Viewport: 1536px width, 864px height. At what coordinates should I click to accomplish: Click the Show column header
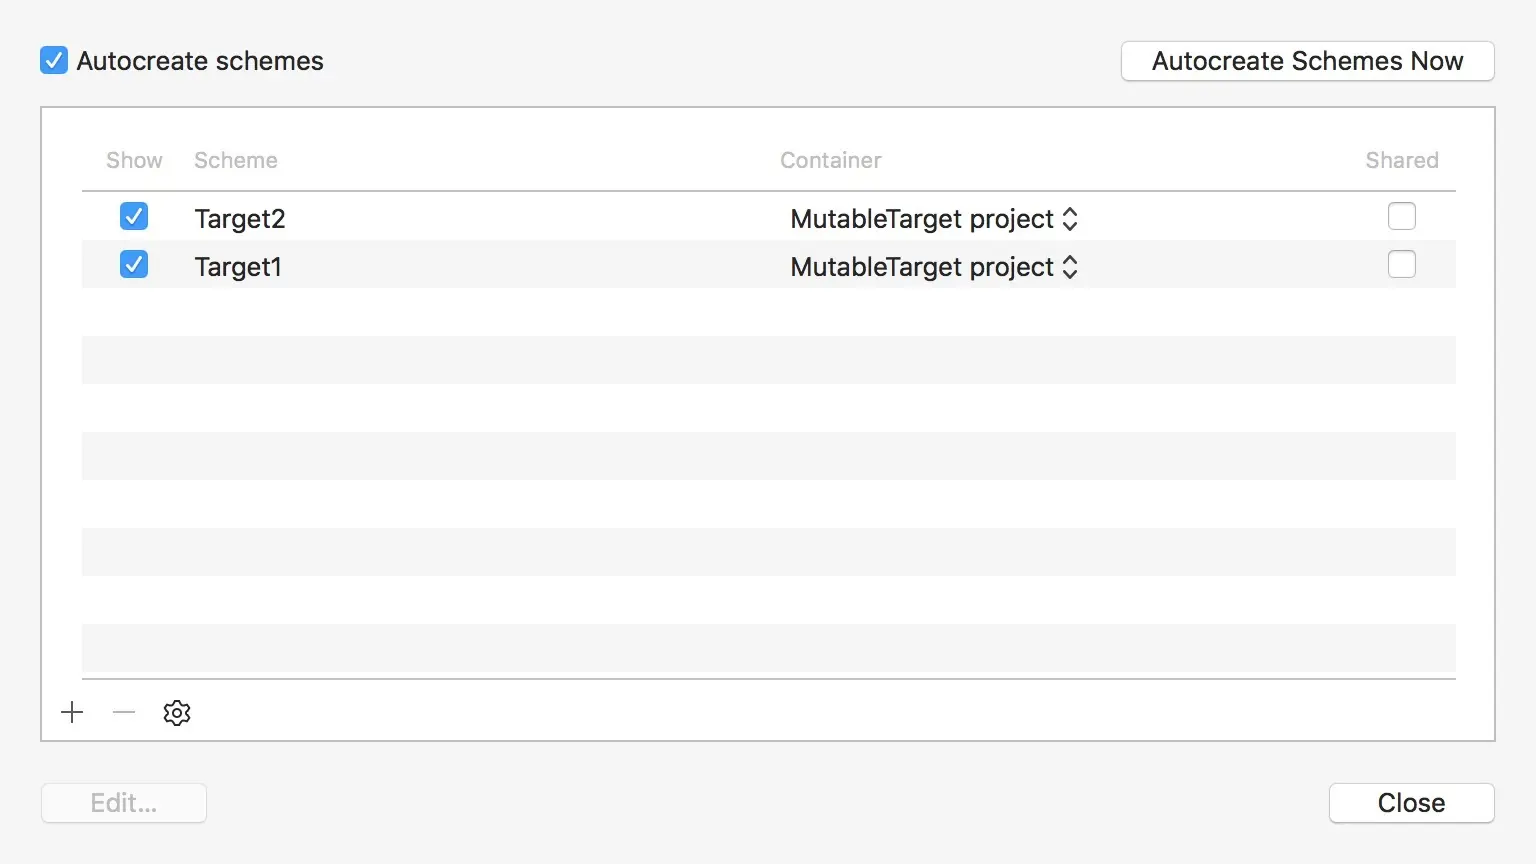pyautogui.click(x=134, y=160)
